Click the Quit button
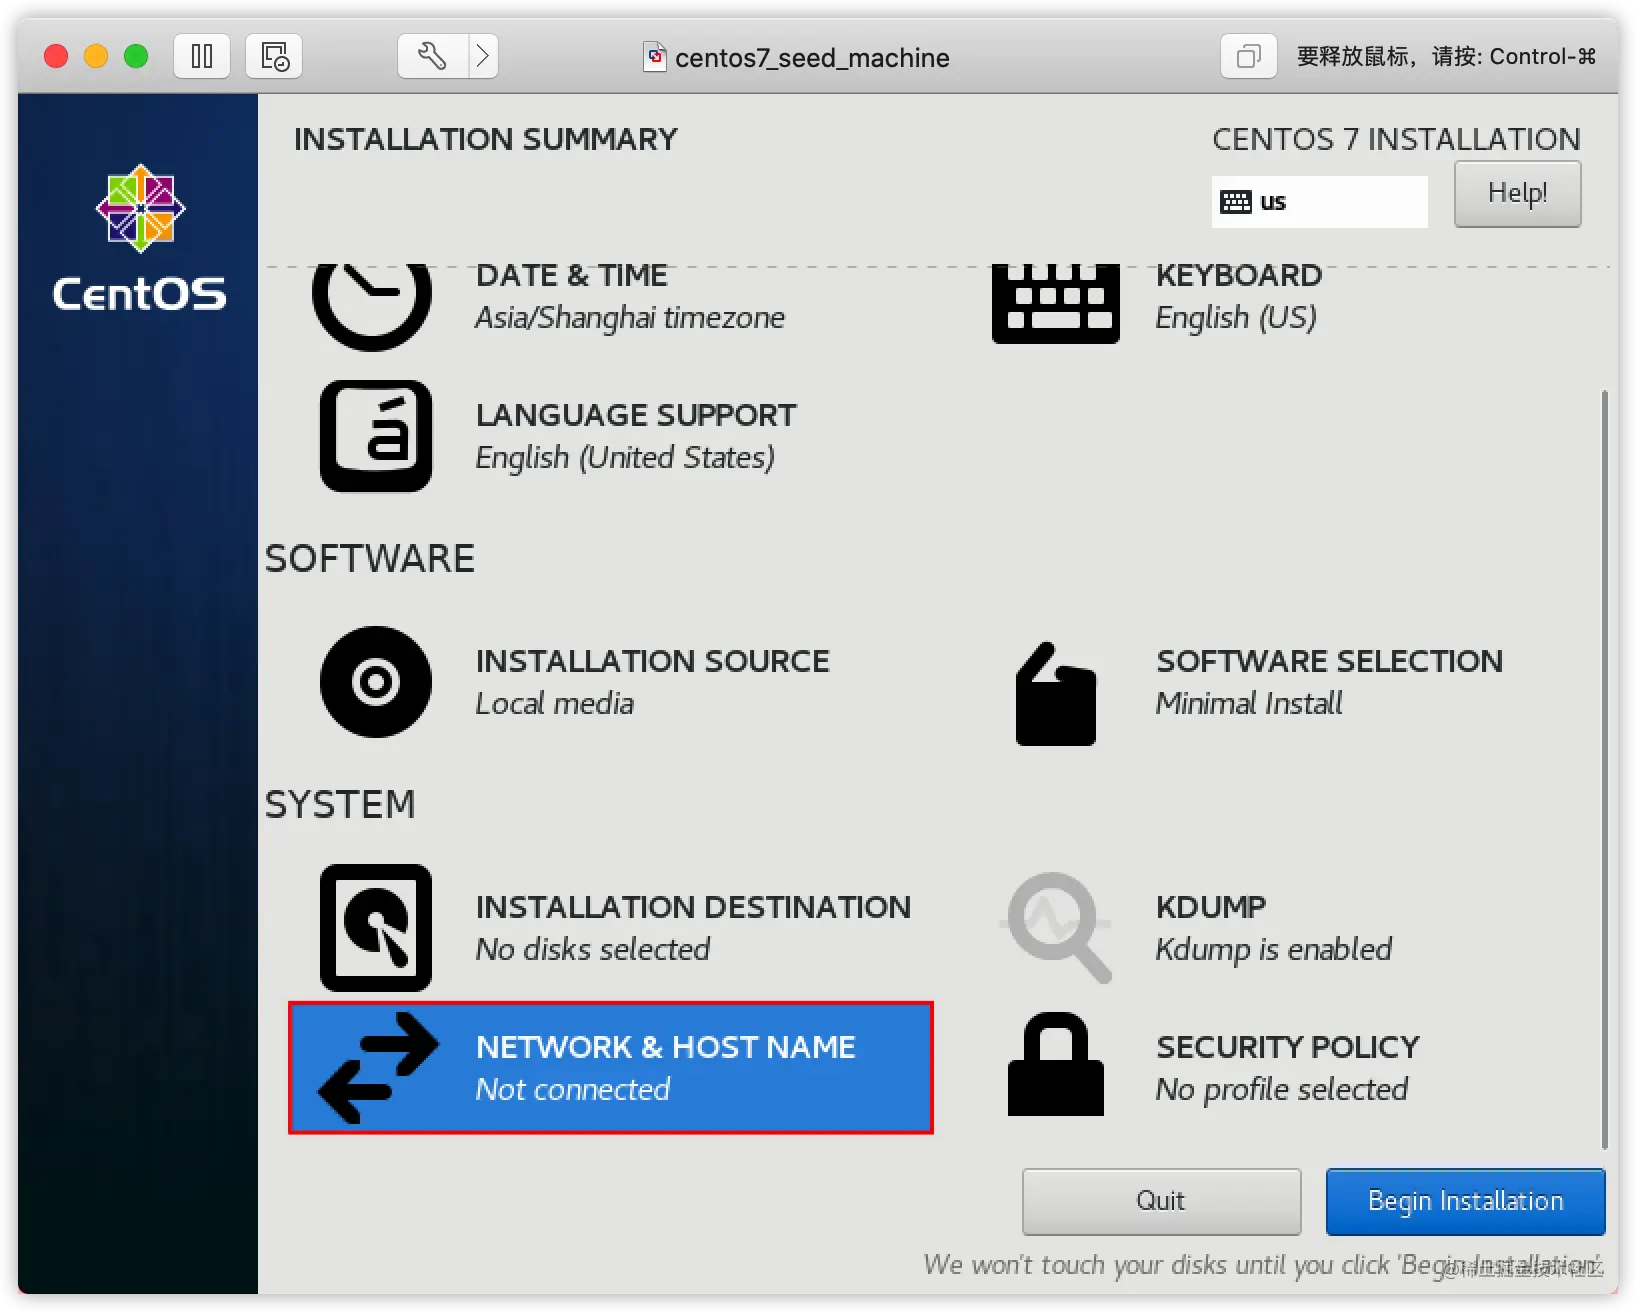The height and width of the screenshot is (1312, 1636). [x=1161, y=1201]
